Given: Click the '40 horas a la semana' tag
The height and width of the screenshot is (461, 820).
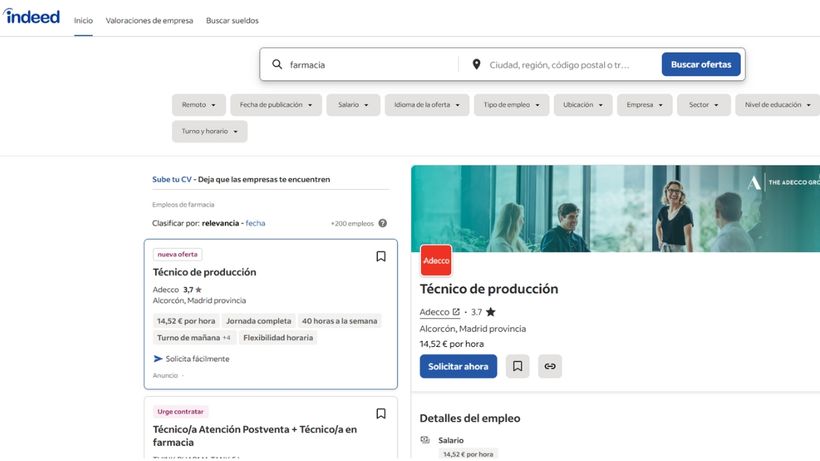Looking at the screenshot, I should point(339,321).
